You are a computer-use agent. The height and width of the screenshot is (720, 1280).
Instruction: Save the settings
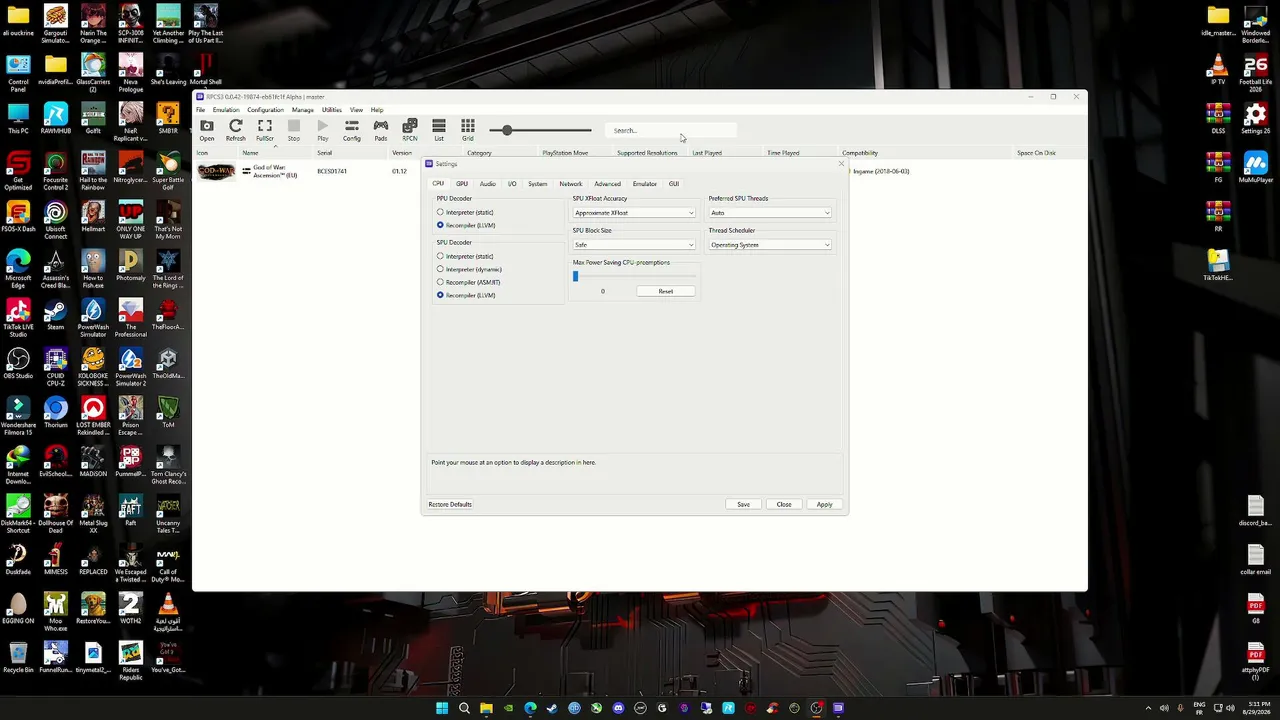(743, 504)
